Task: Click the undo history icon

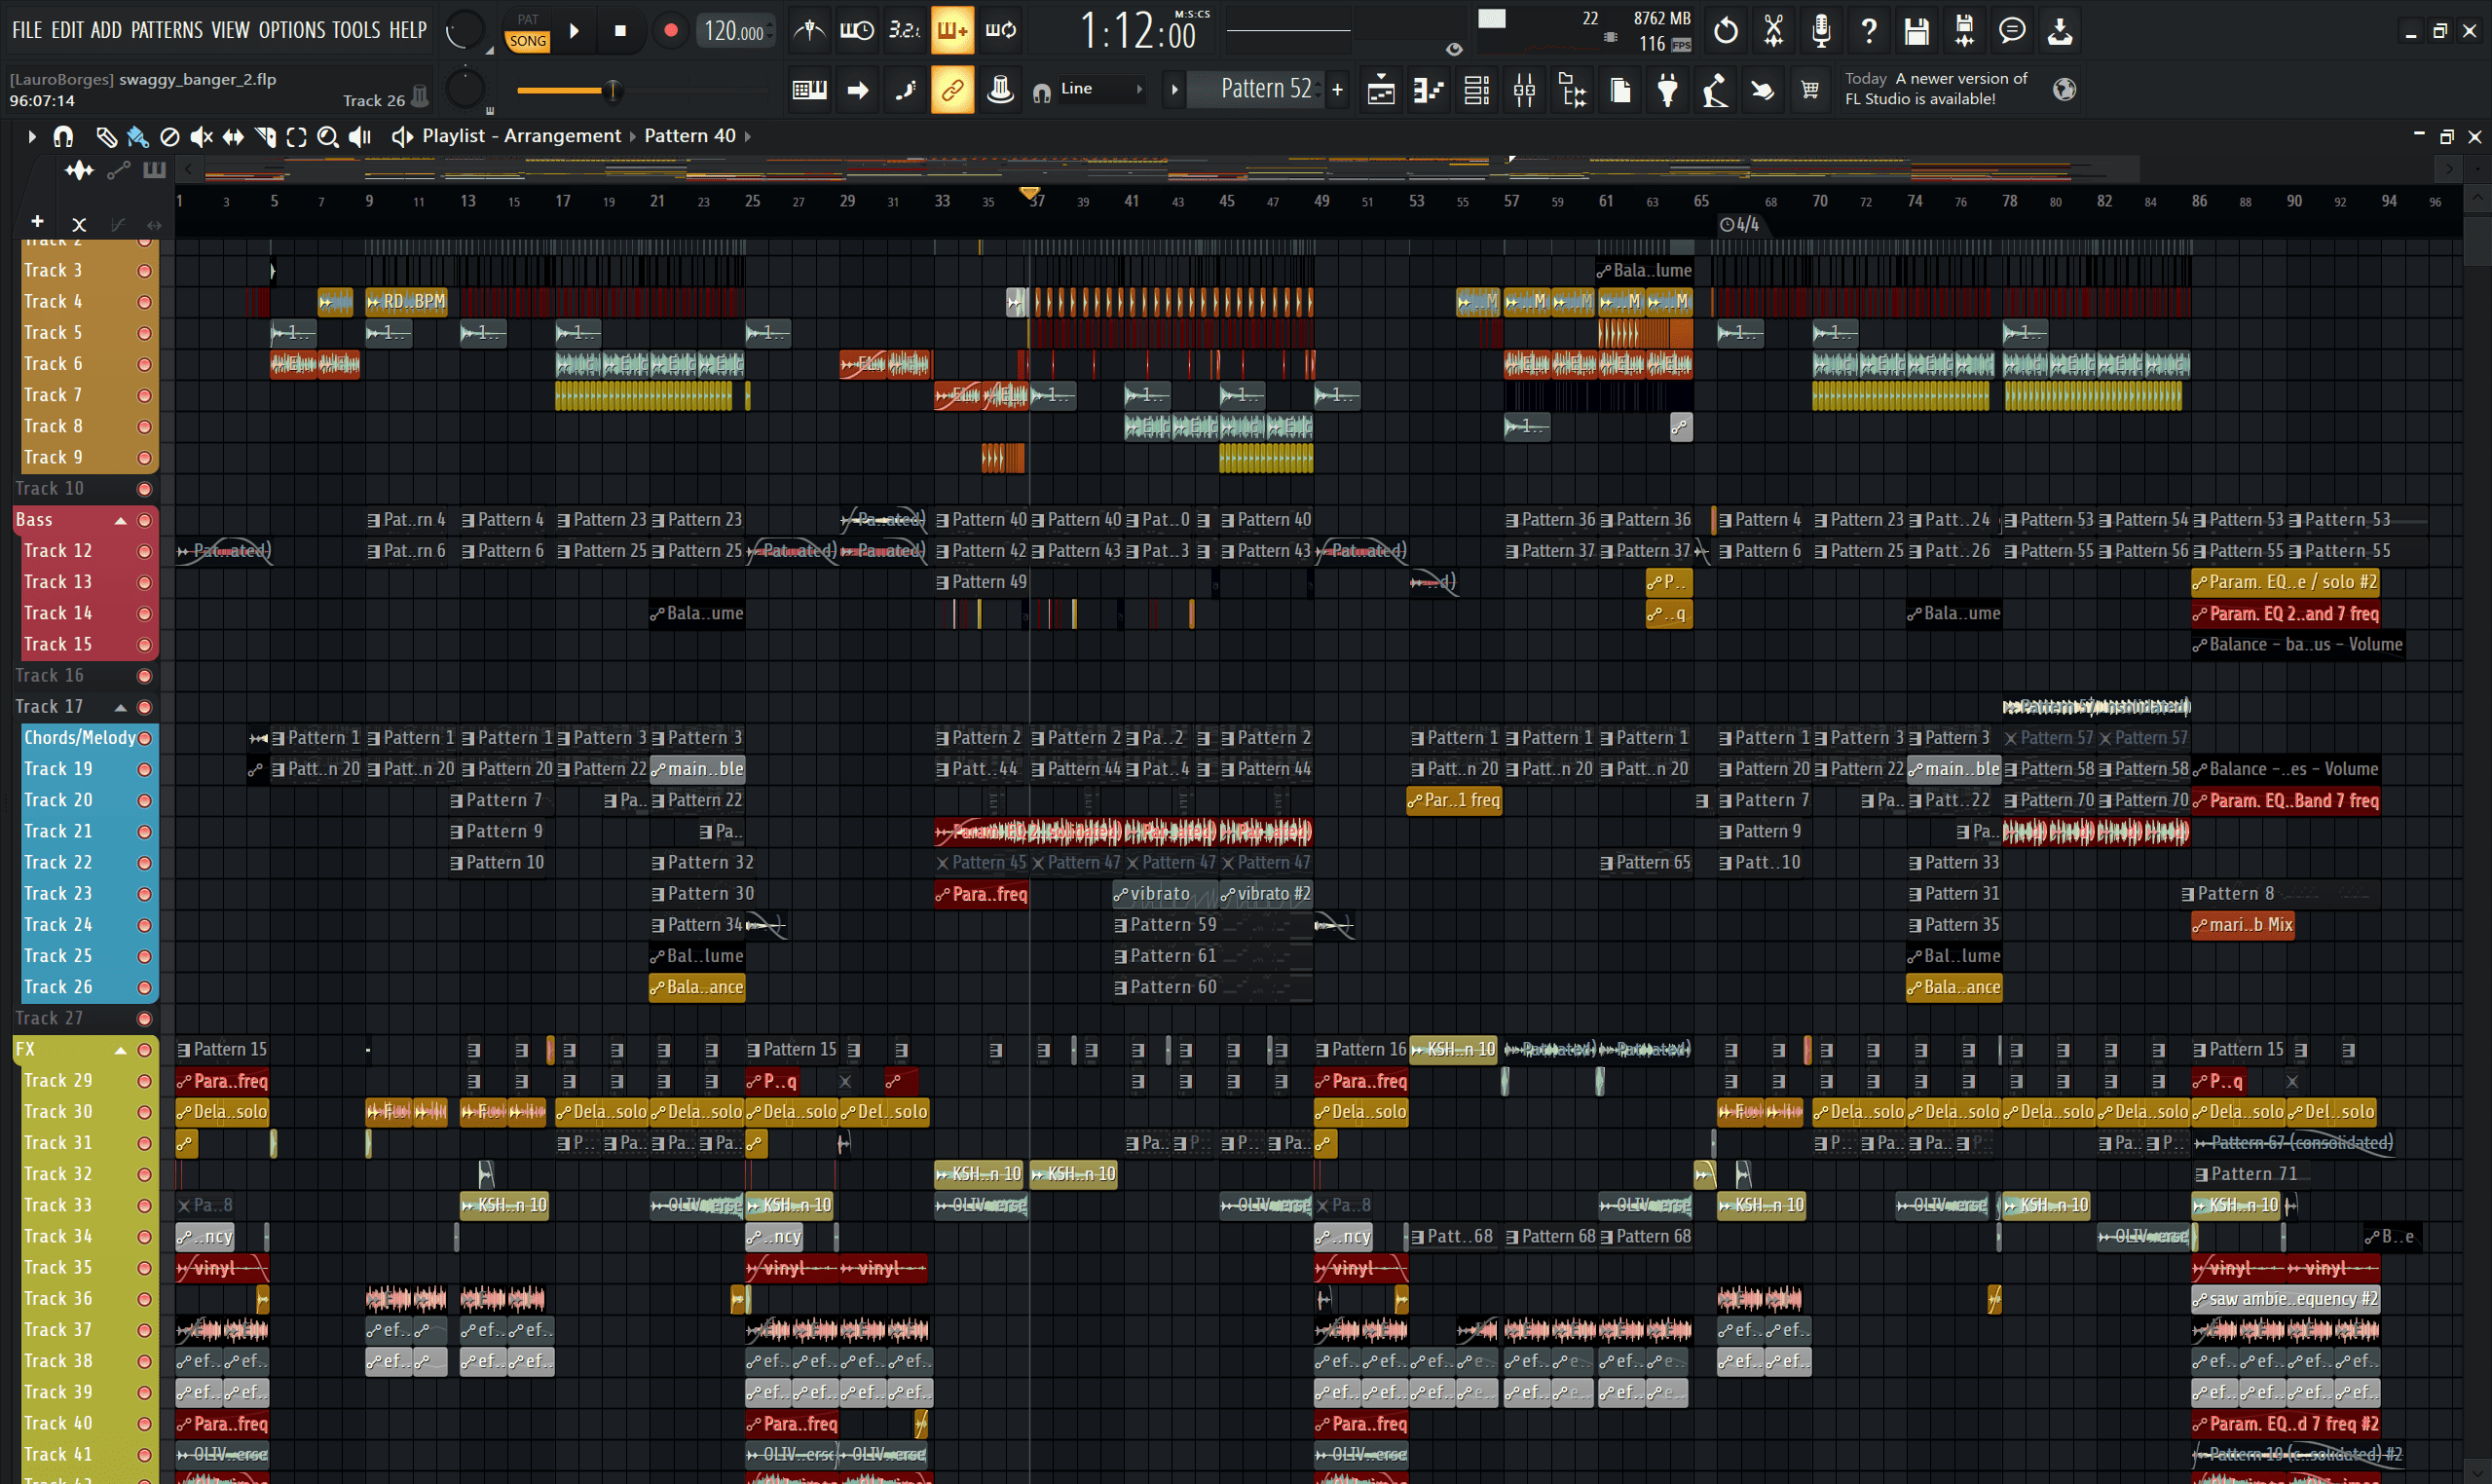Action: pyautogui.click(x=1726, y=31)
